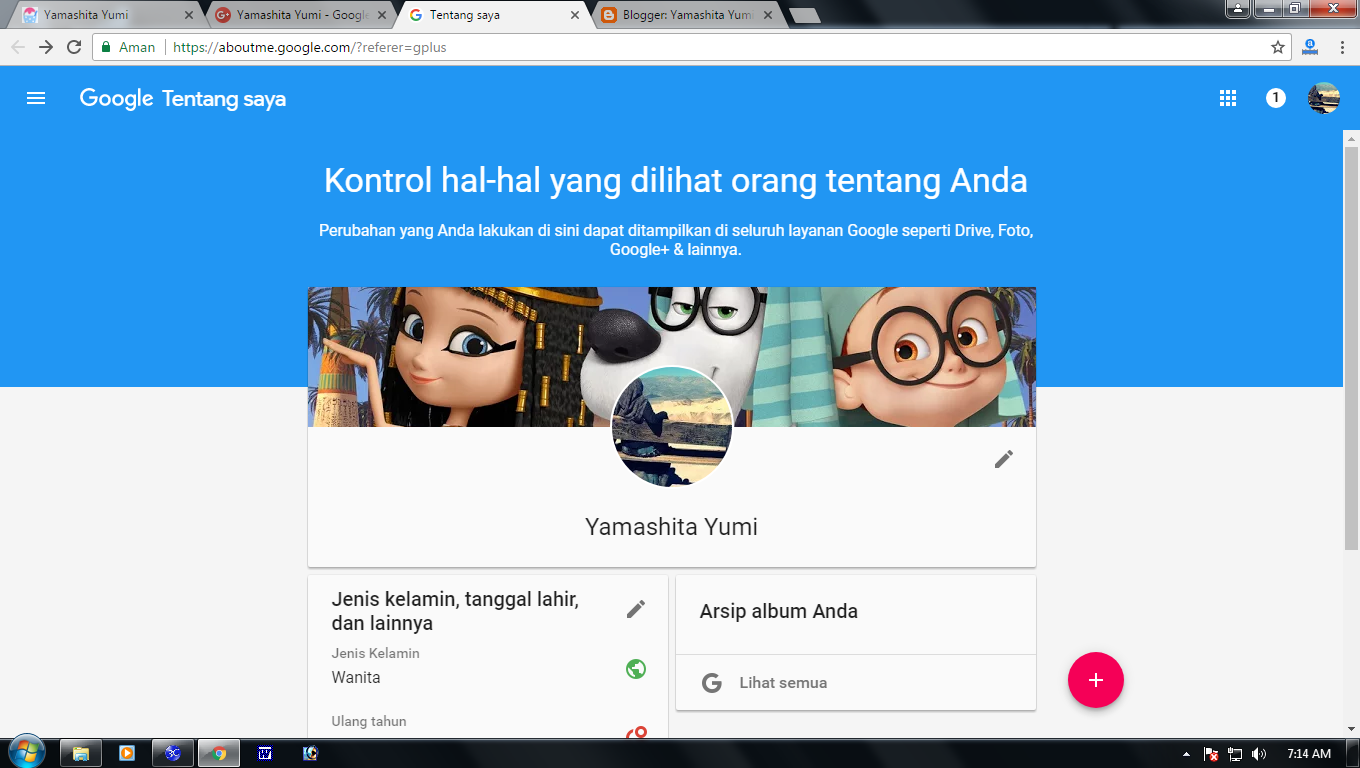This screenshot has width=1360, height=768.
Task: Click the blue browser extension icon
Action: 1310,46
